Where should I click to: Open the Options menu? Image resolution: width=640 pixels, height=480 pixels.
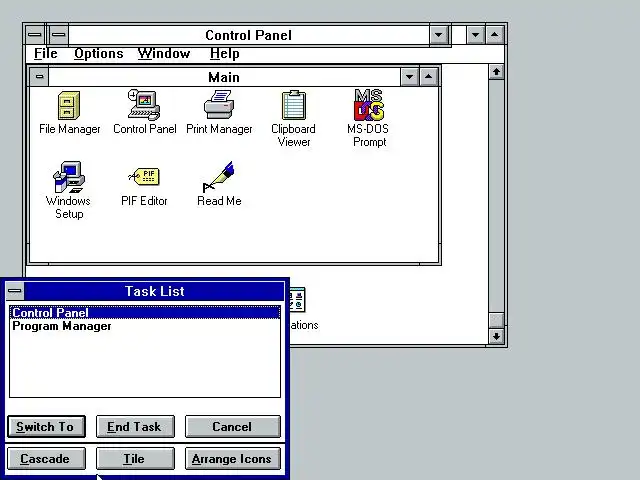(x=98, y=53)
